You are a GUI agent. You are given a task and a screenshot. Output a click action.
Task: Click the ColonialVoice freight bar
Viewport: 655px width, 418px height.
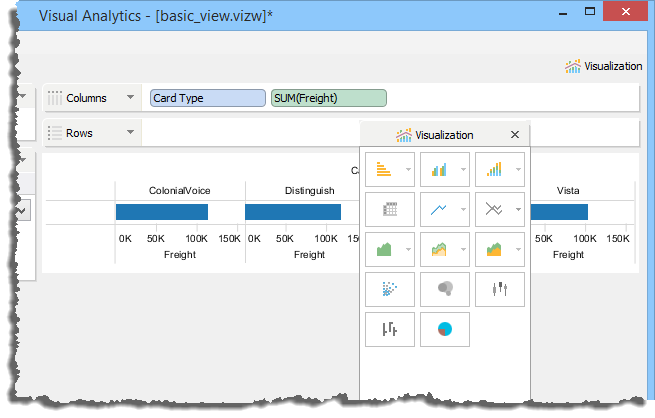click(x=161, y=212)
